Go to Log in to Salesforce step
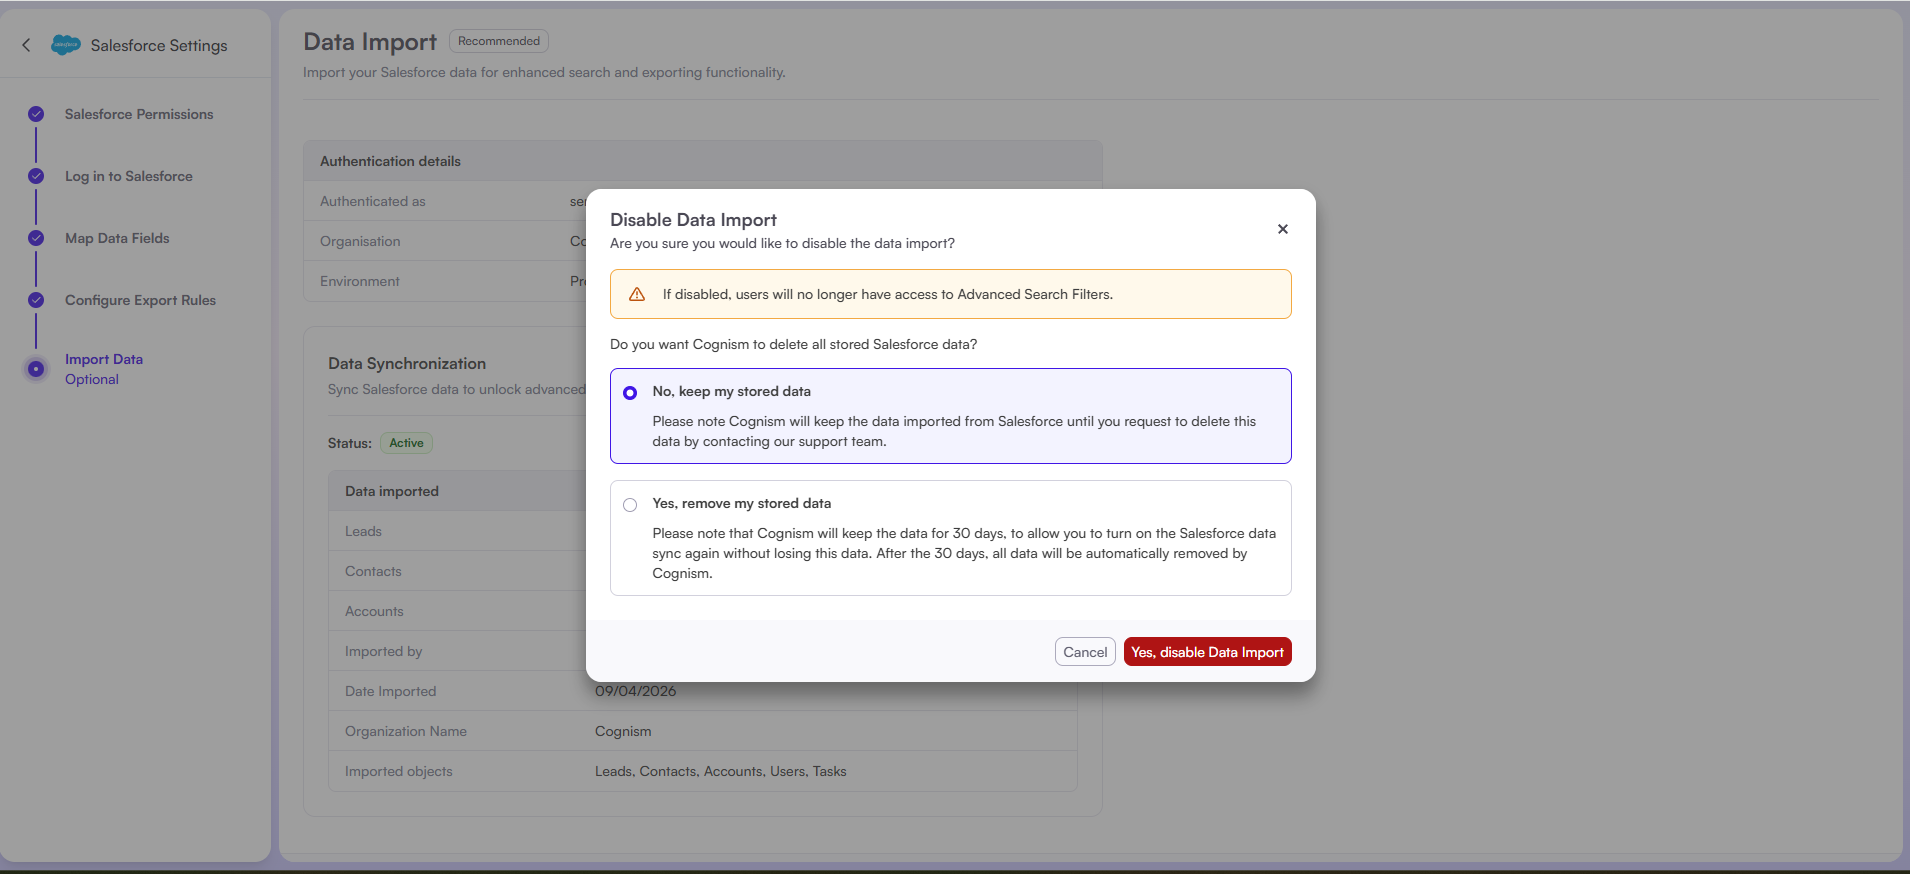The image size is (1910, 874). pyautogui.click(x=129, y=176)
